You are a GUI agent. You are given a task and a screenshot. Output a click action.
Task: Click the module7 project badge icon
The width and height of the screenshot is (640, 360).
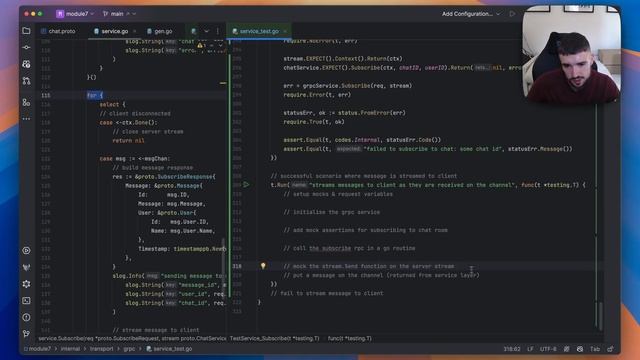60,14
